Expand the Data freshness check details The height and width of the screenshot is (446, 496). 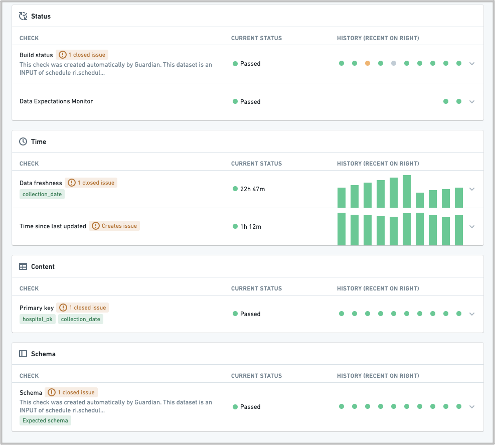pos(472,189)
